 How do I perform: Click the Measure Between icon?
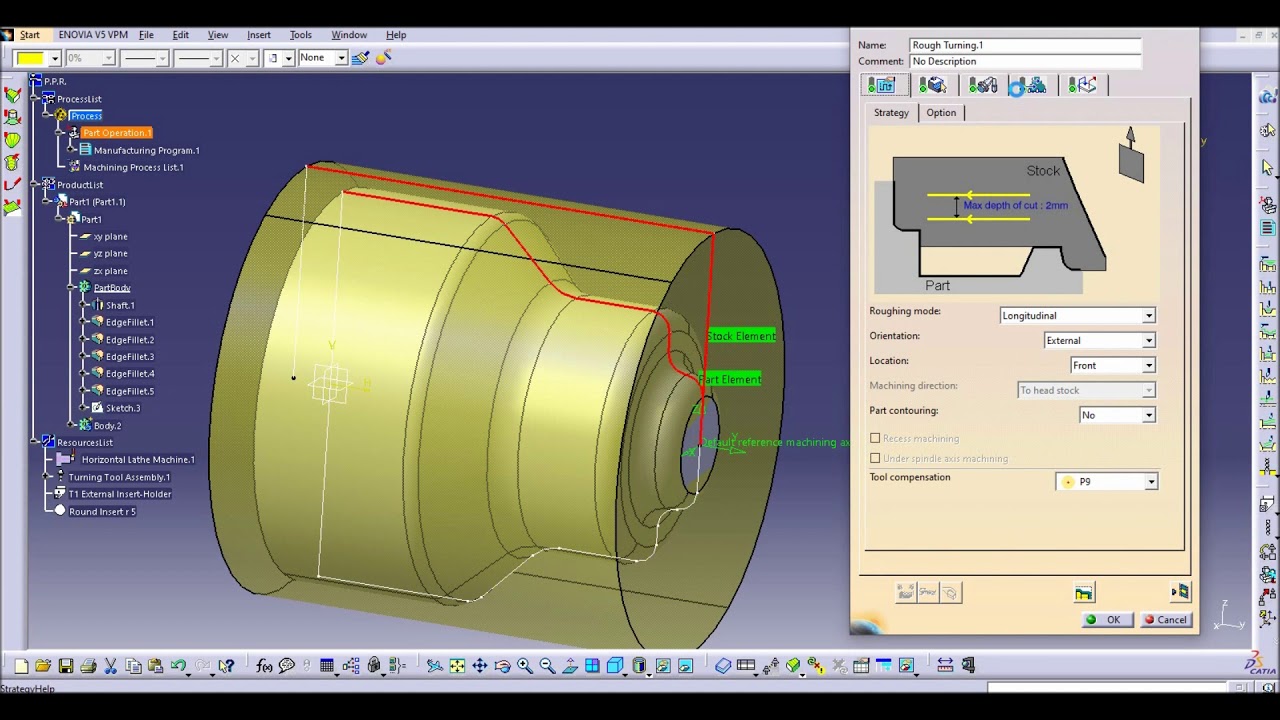click(945, 666)
